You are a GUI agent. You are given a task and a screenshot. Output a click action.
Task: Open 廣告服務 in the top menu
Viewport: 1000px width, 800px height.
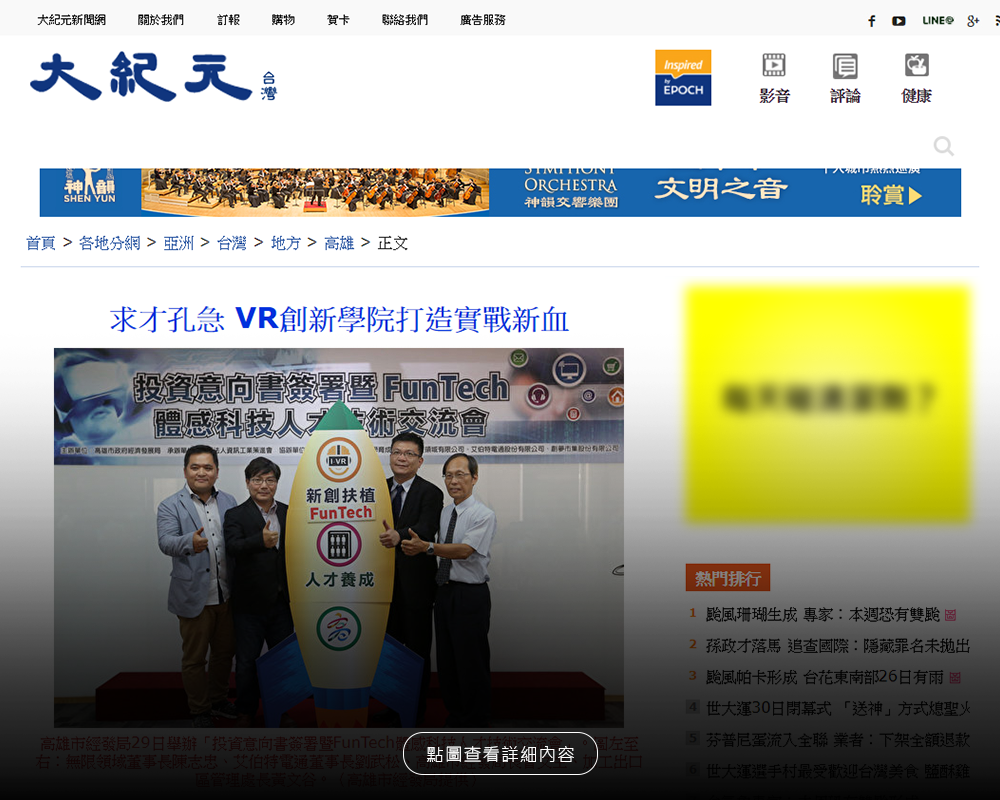[x=482, y=20]
